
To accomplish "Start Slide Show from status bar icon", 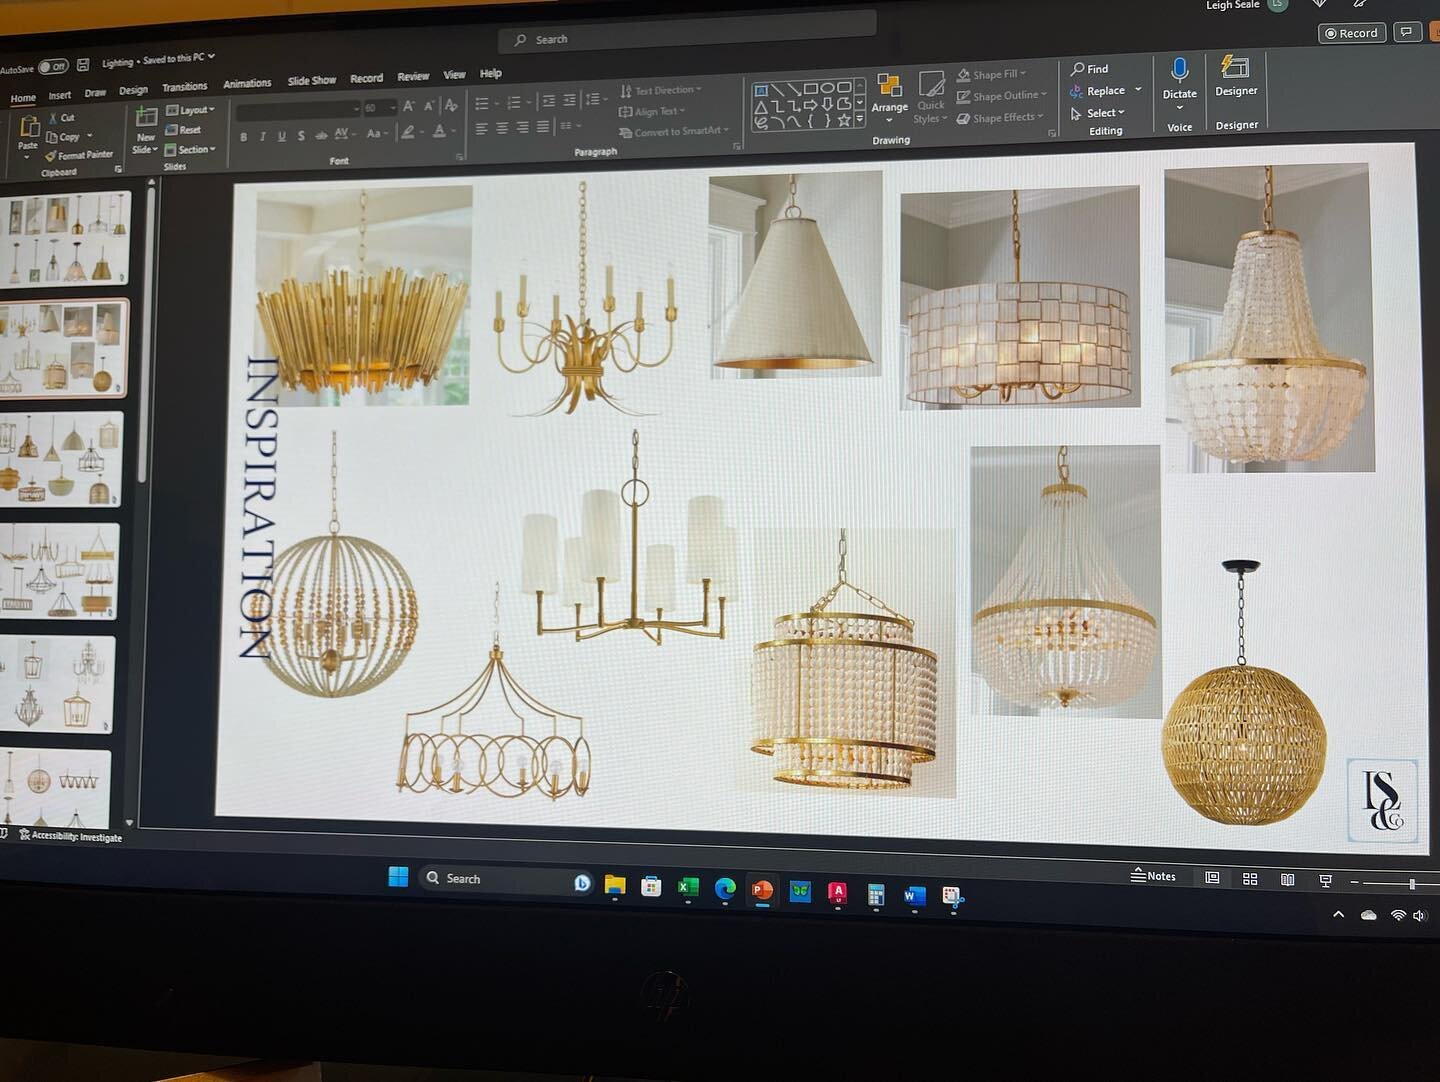I will tap(1326, 880).
